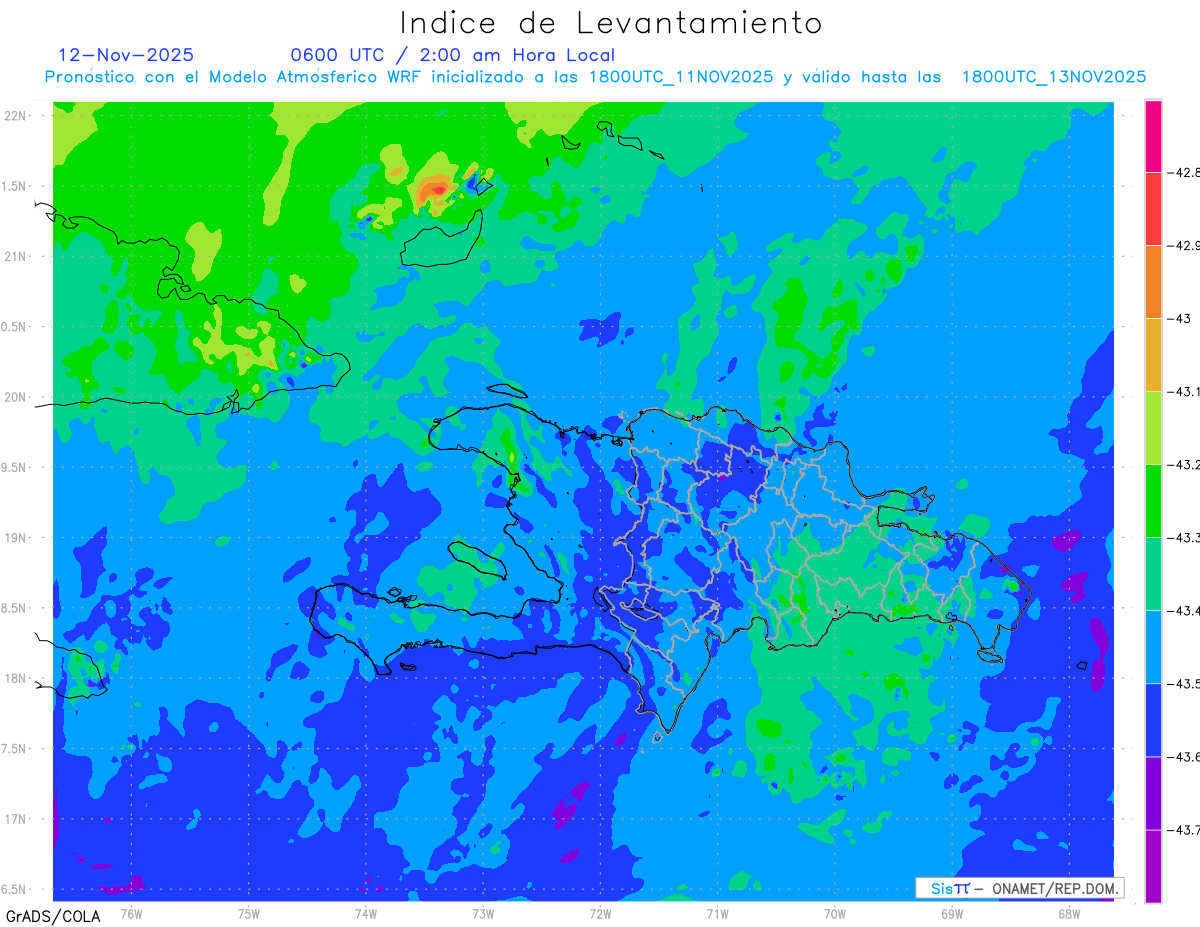Screen dimensions: 1200x927
Task: Click the 74W longitude label
Action: 365,913
